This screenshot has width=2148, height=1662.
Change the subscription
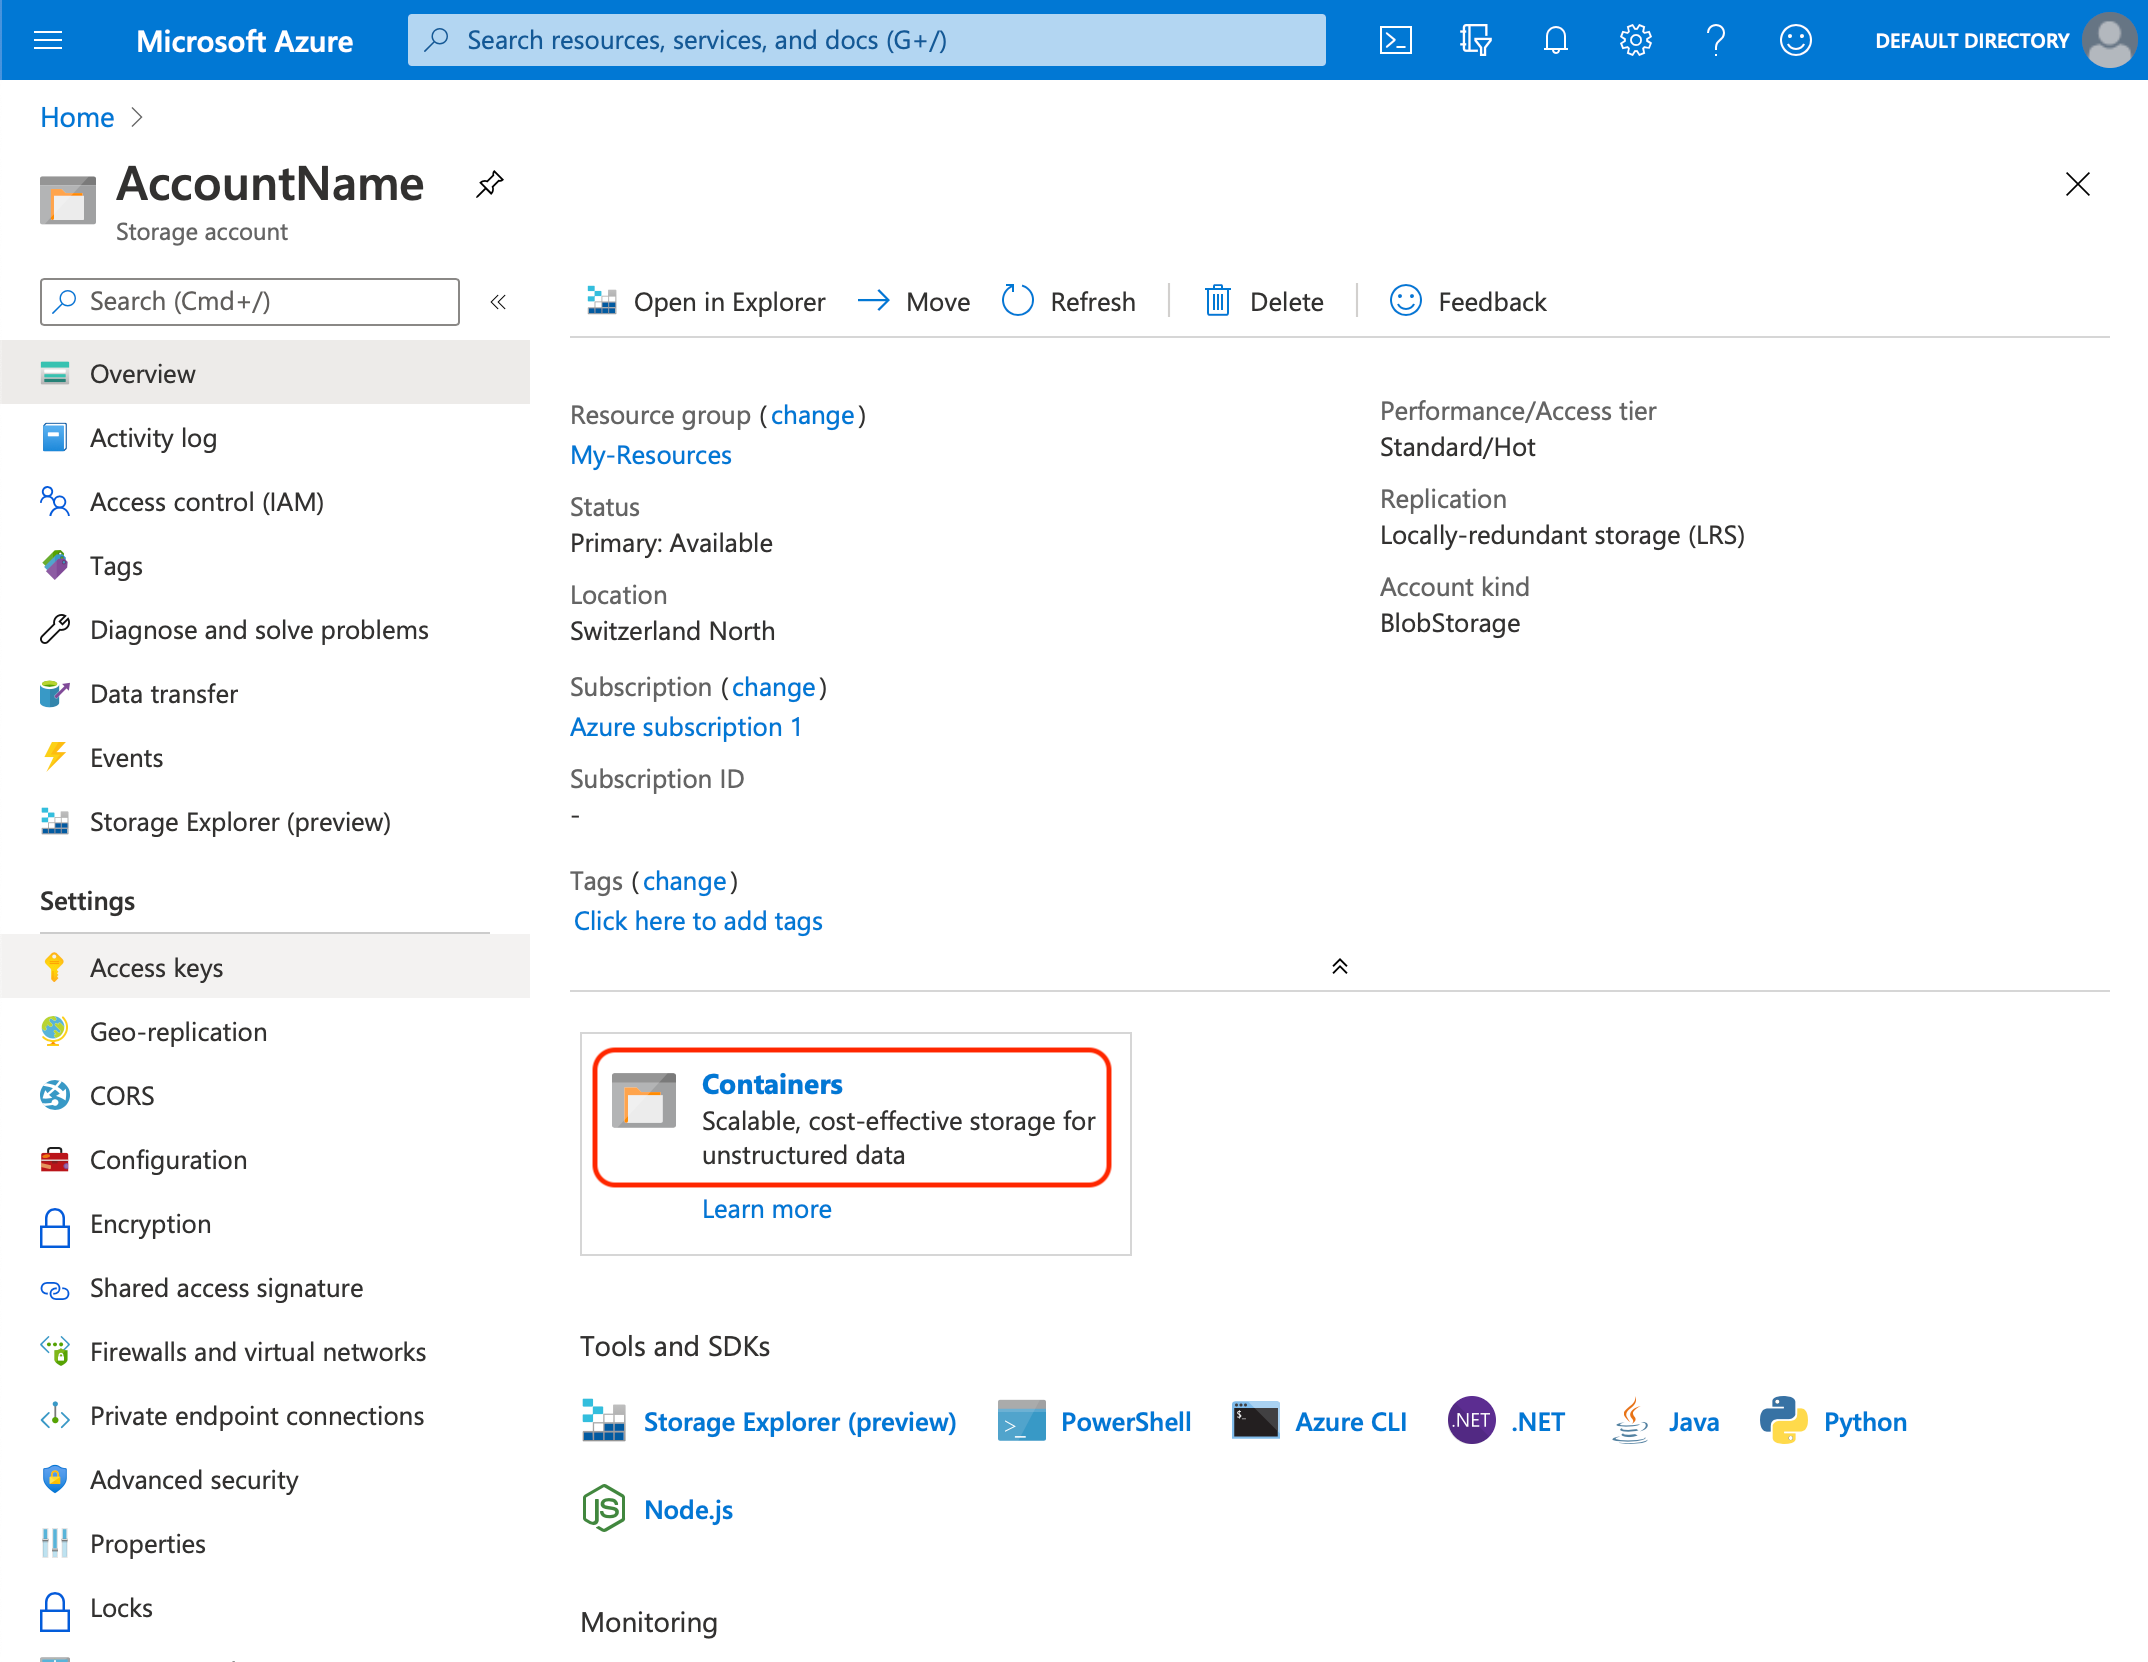(x=773, y=687)
